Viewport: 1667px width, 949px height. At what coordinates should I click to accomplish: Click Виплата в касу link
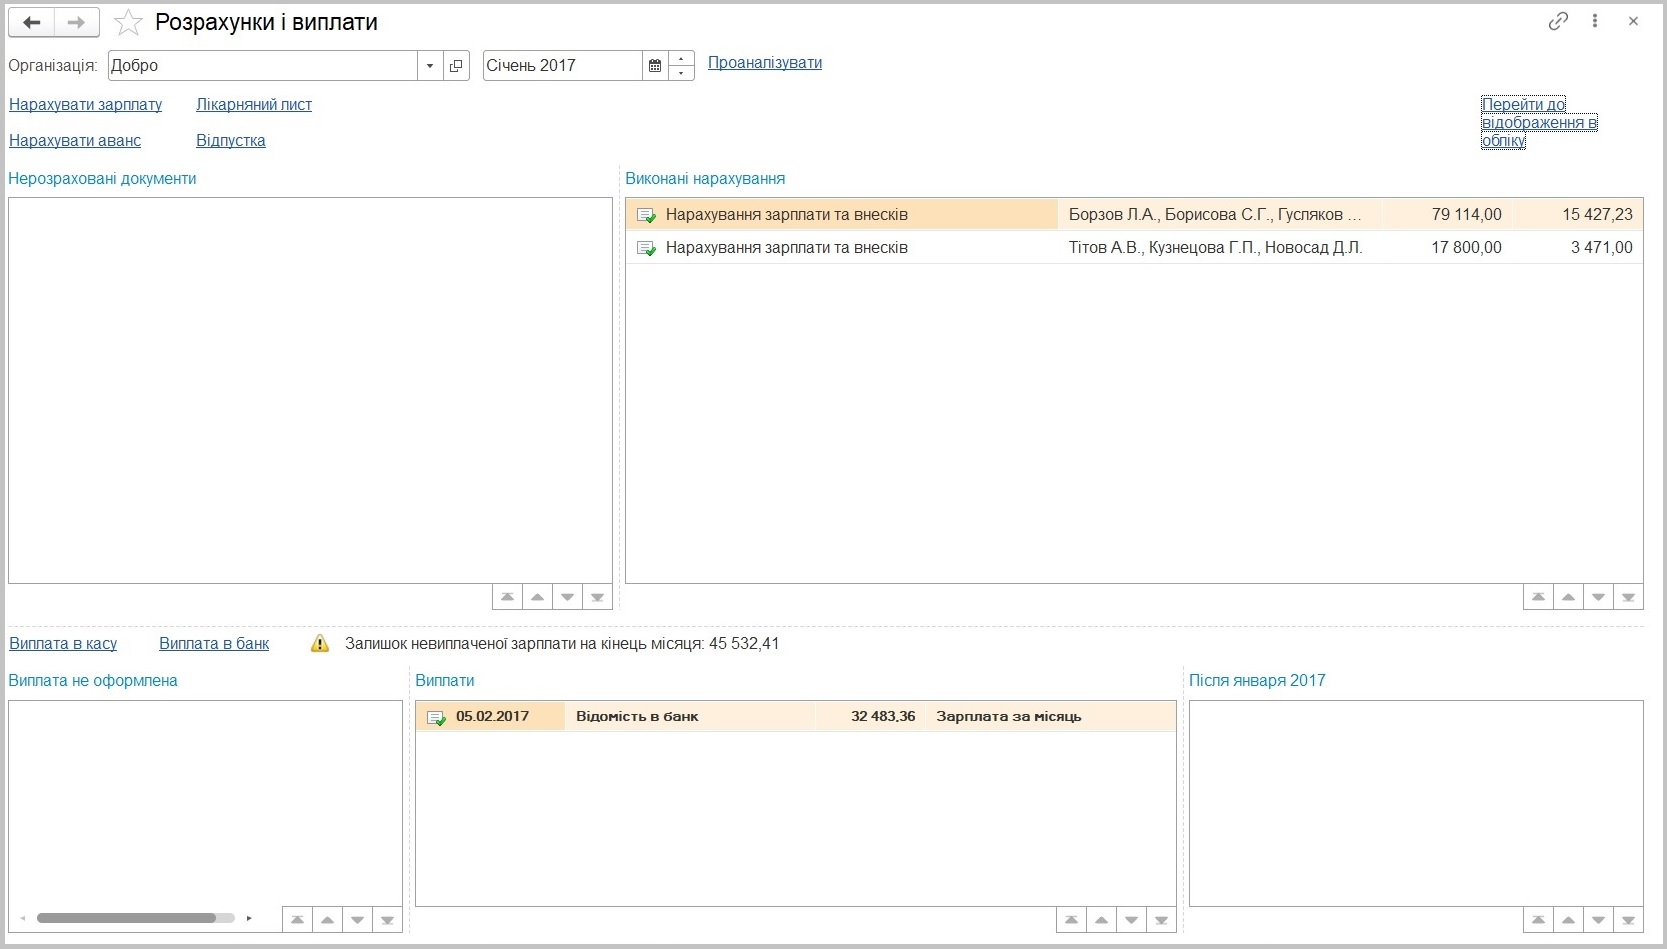[x=63, y=643]
